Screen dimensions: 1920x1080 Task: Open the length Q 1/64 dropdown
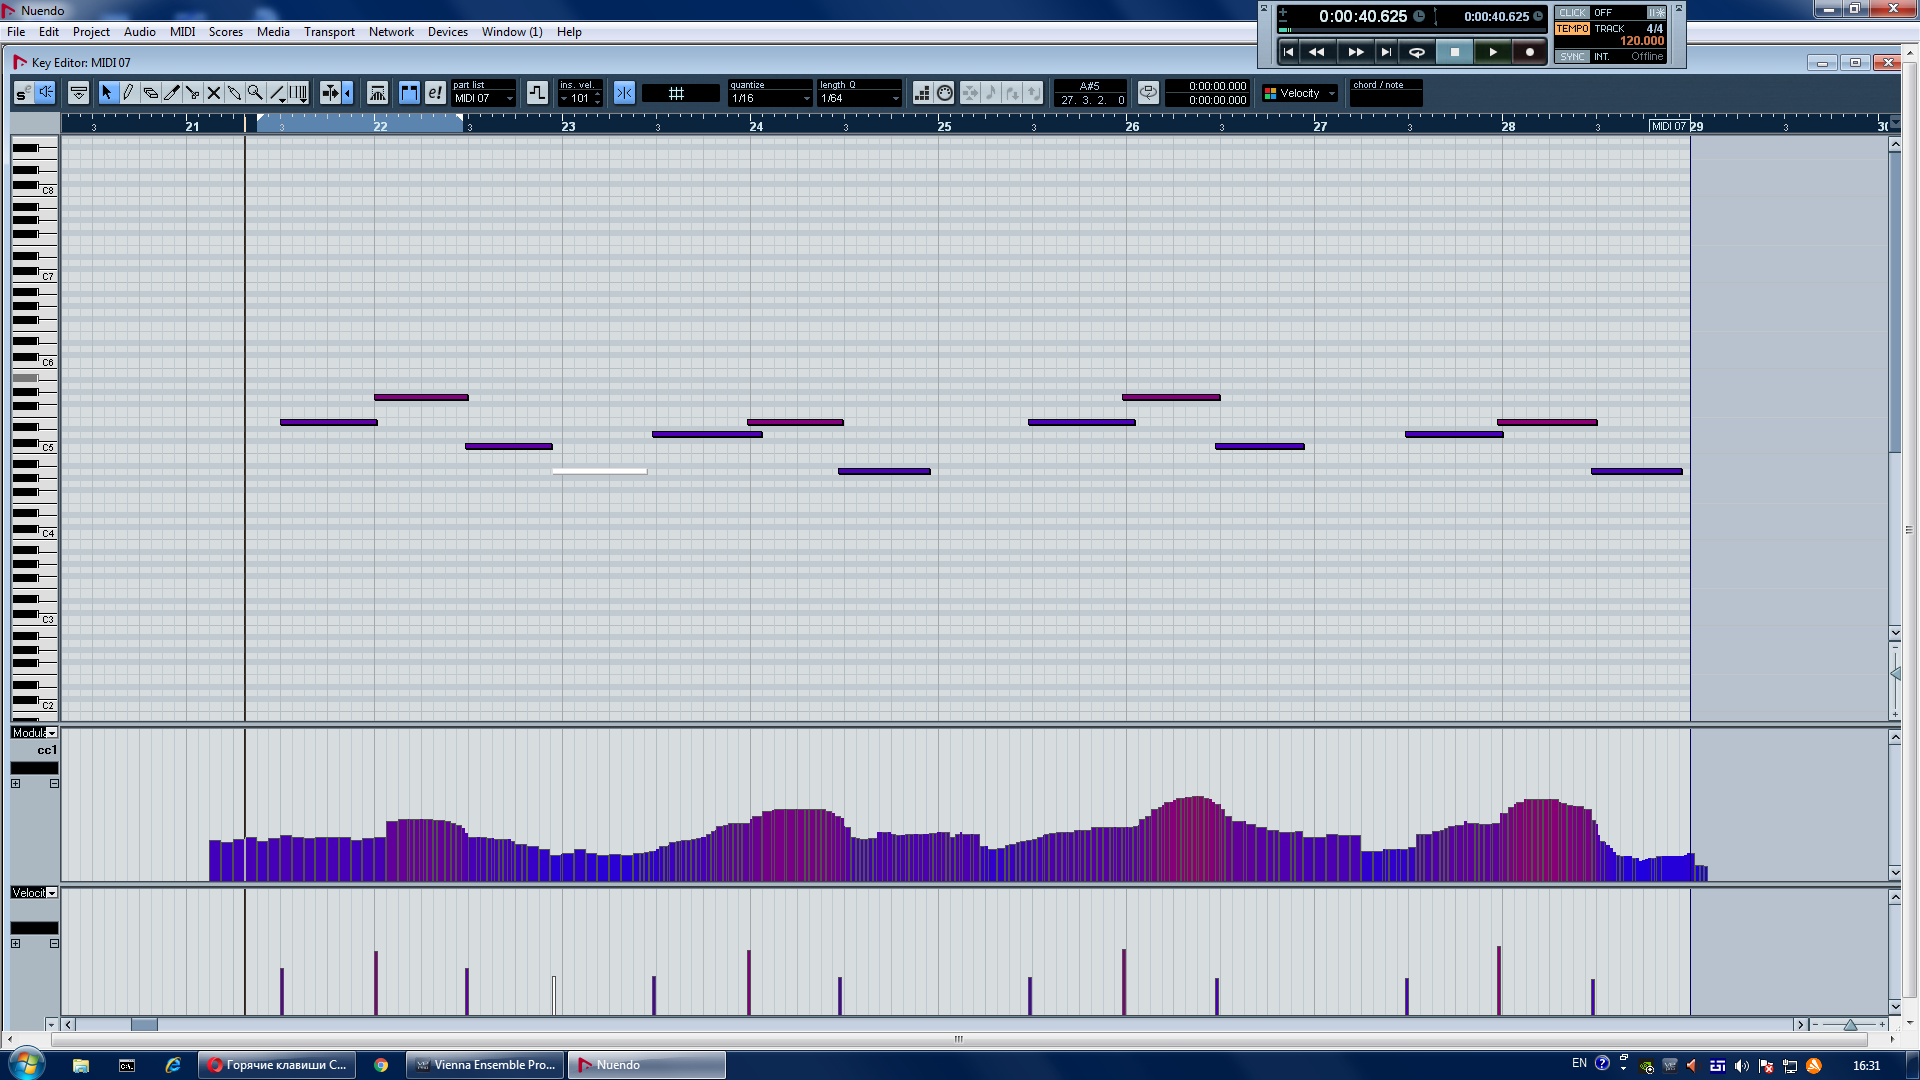[859, 98]
